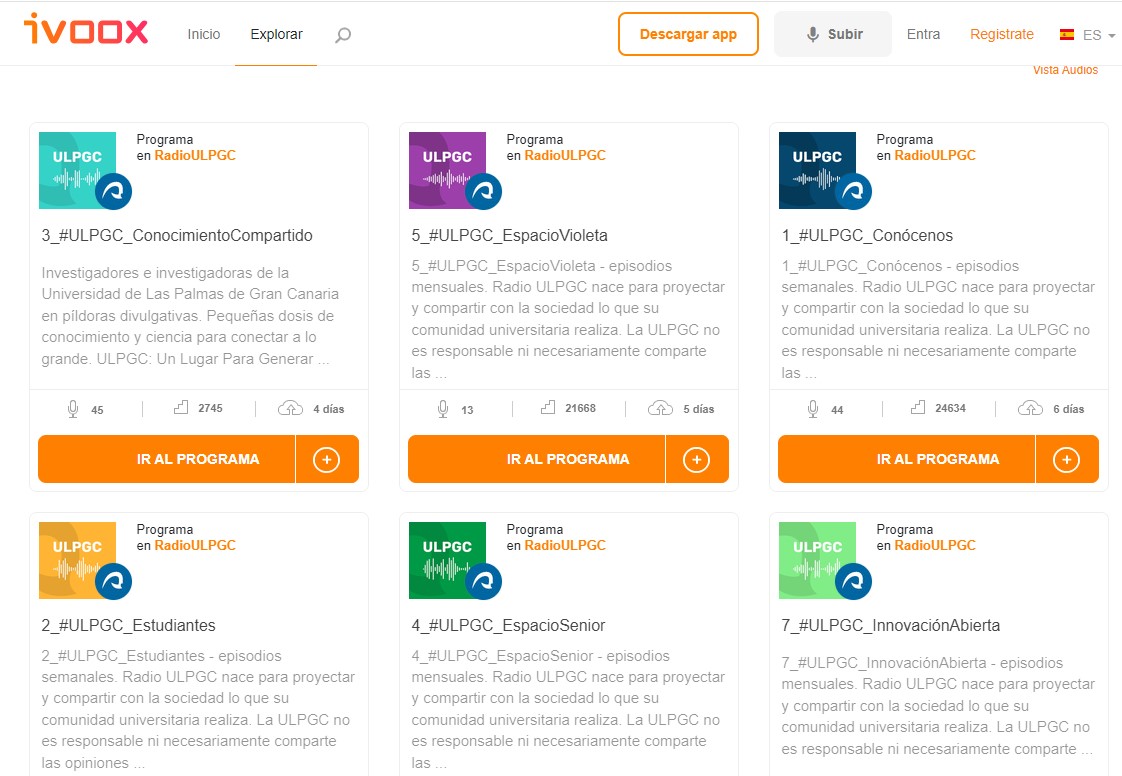Click the cloud upload icon beside 4 días
Viewport: 1122px width, 776px height.
(x=291, y=408)
